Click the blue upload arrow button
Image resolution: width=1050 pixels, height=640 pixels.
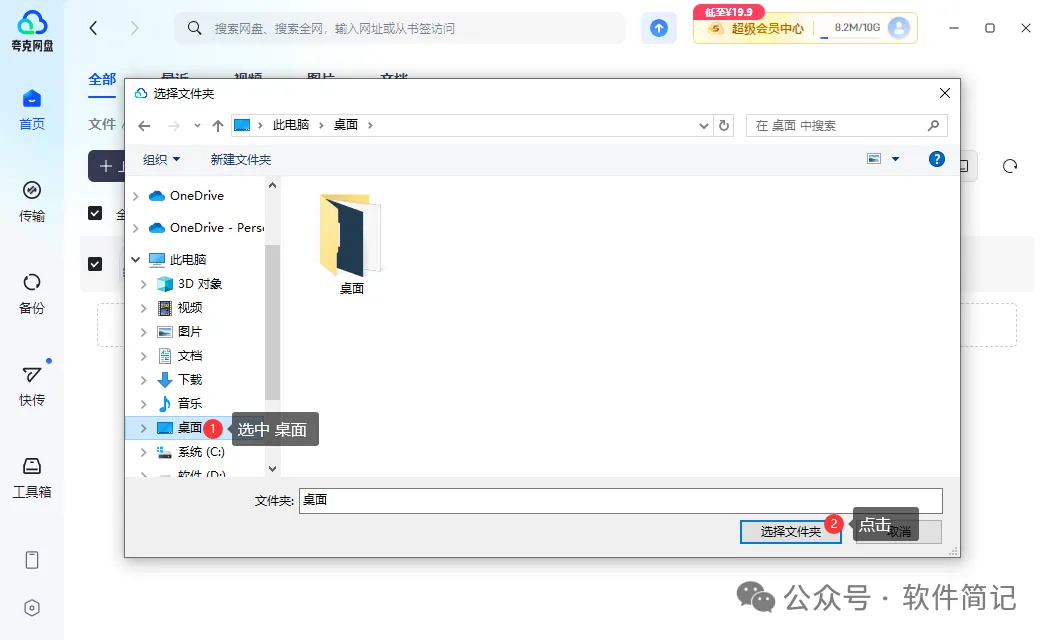659,28
